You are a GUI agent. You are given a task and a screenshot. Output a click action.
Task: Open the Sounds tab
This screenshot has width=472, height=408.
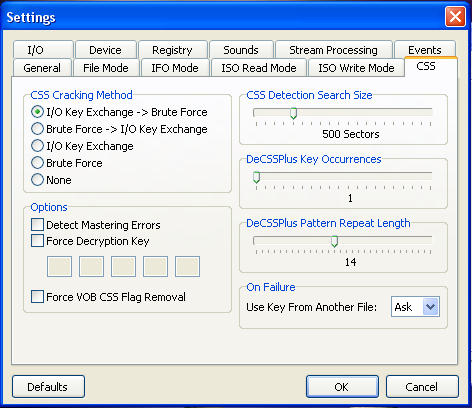coord(241,50)
